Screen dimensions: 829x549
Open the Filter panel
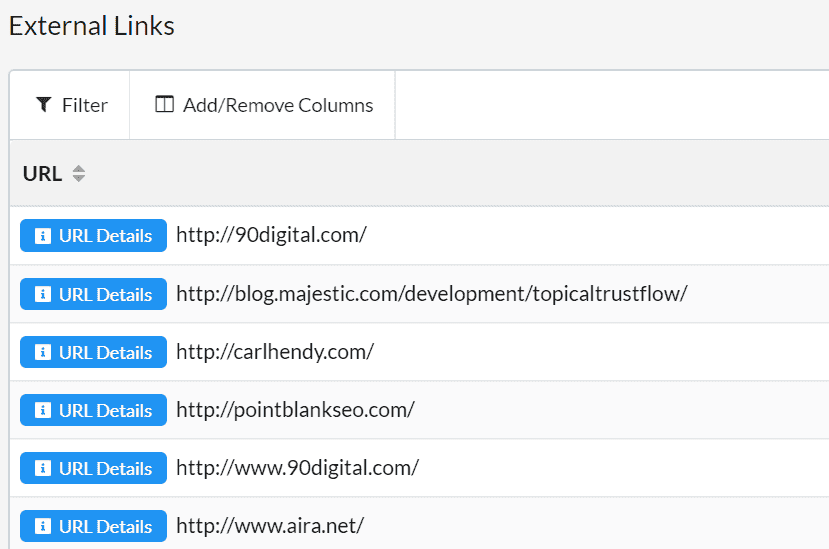70,105
